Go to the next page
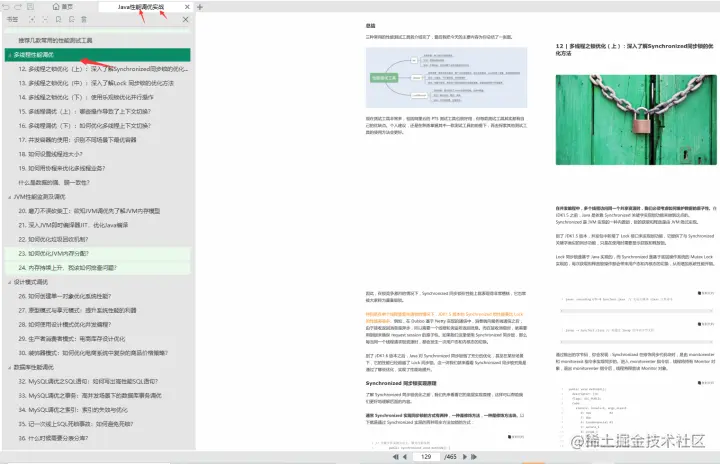 point(465,457)
